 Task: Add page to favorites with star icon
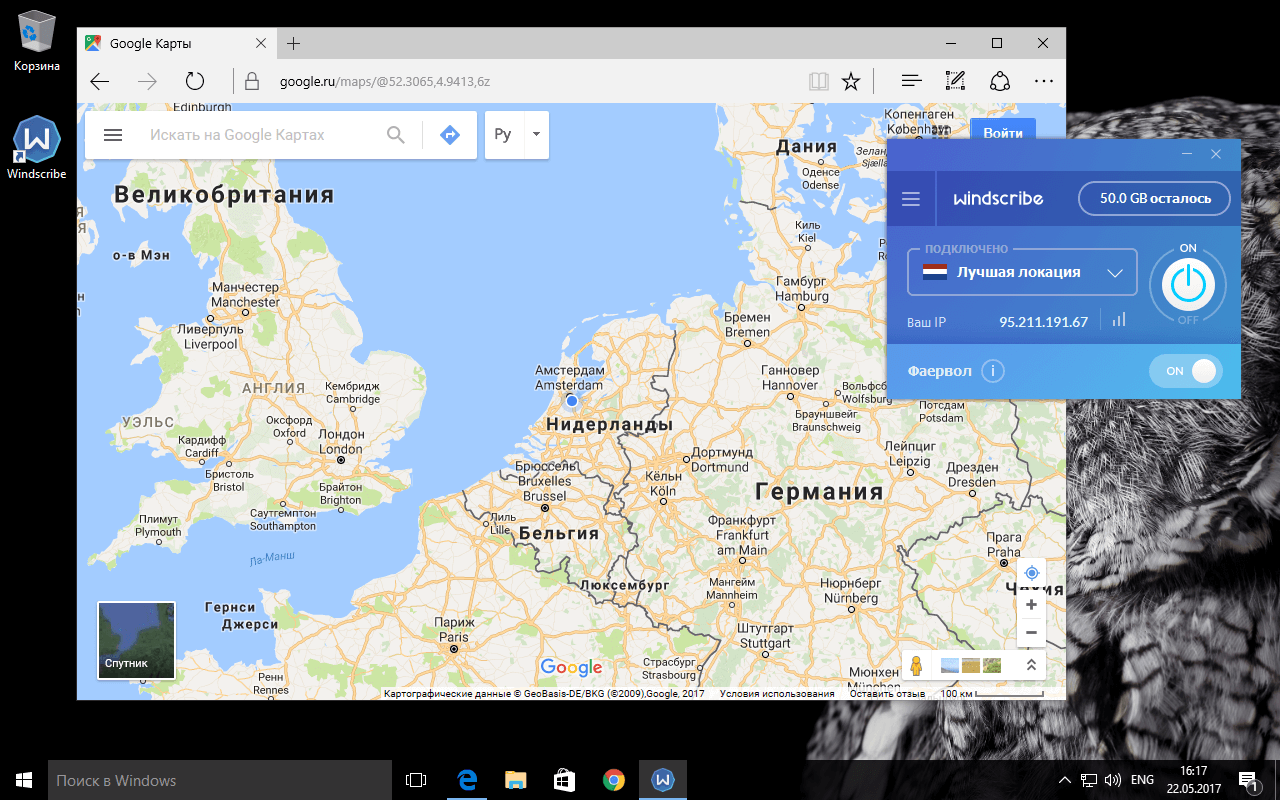pos(851,82)
